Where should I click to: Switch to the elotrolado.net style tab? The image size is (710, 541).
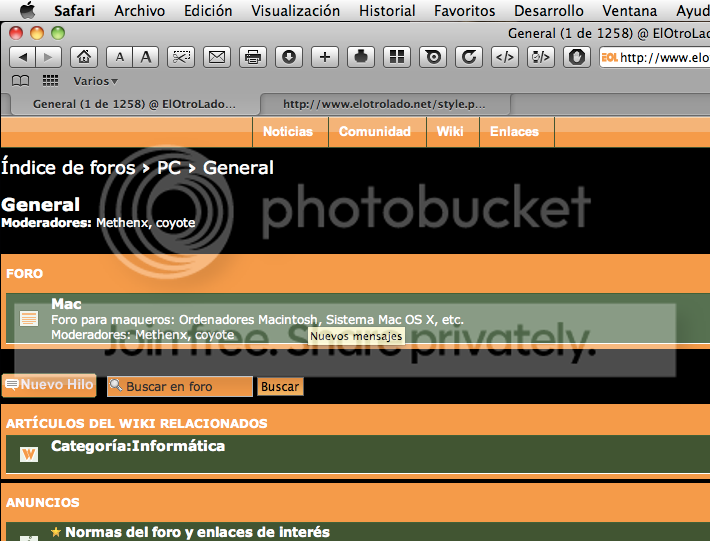coord(385,103)
